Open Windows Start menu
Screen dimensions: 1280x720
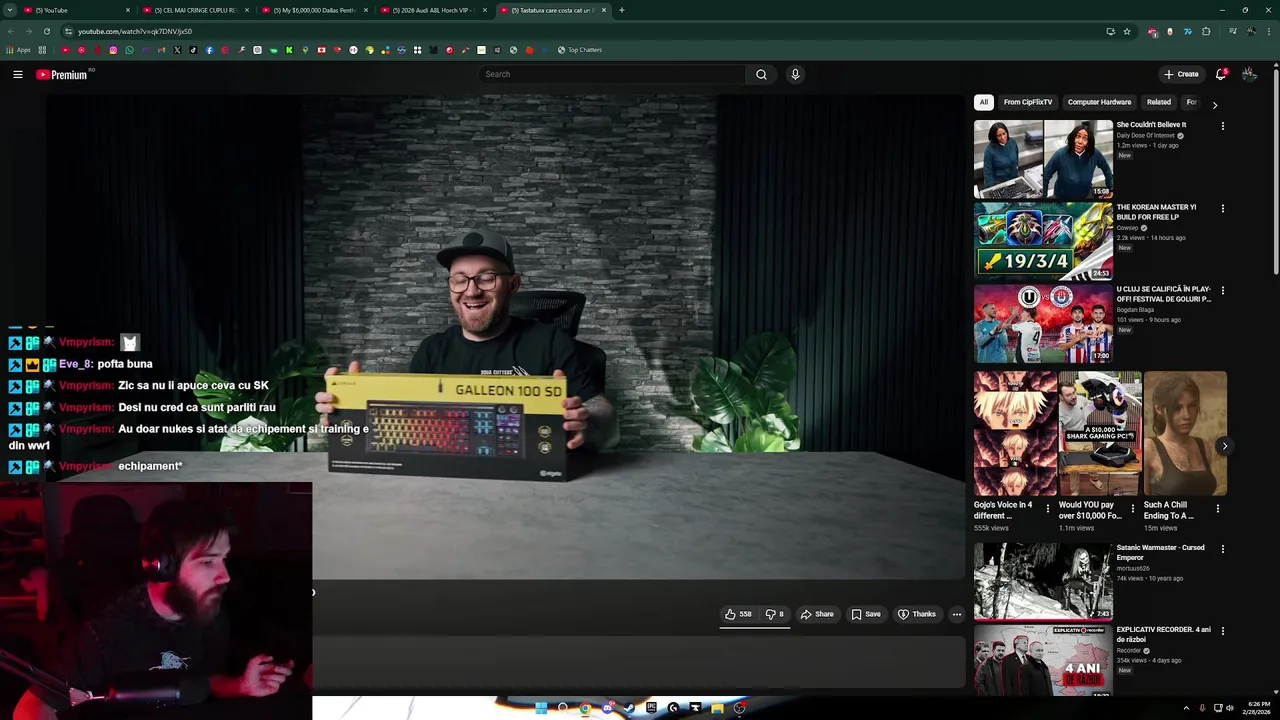pyautogui.click(x=541, y=708)
